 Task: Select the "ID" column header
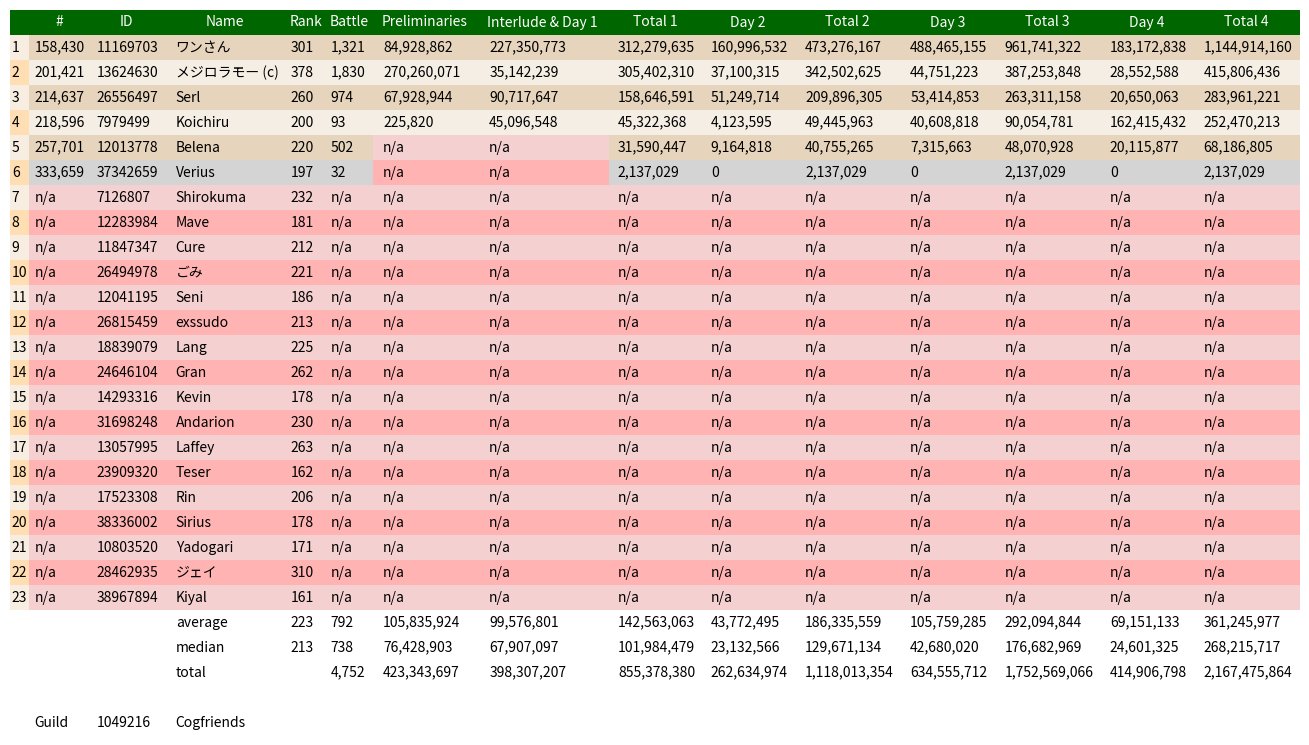(126, 21)
